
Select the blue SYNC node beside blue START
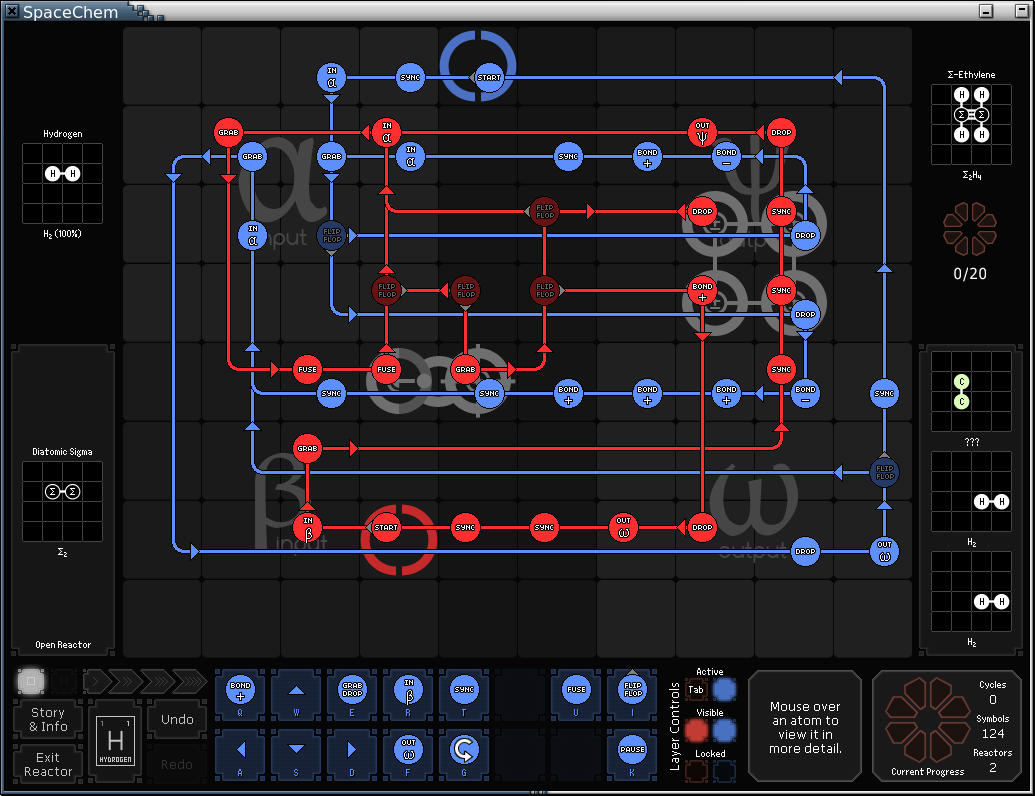click(x=410, y=78)
